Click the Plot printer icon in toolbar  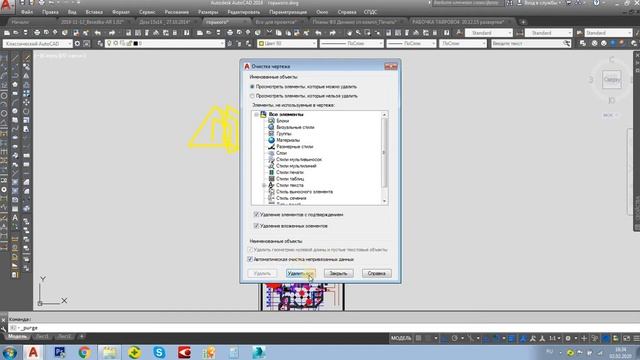click(37, 33)
